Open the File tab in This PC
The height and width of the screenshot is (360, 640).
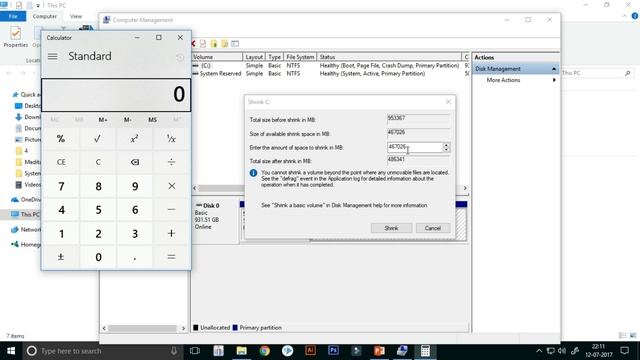coord(13,16)
